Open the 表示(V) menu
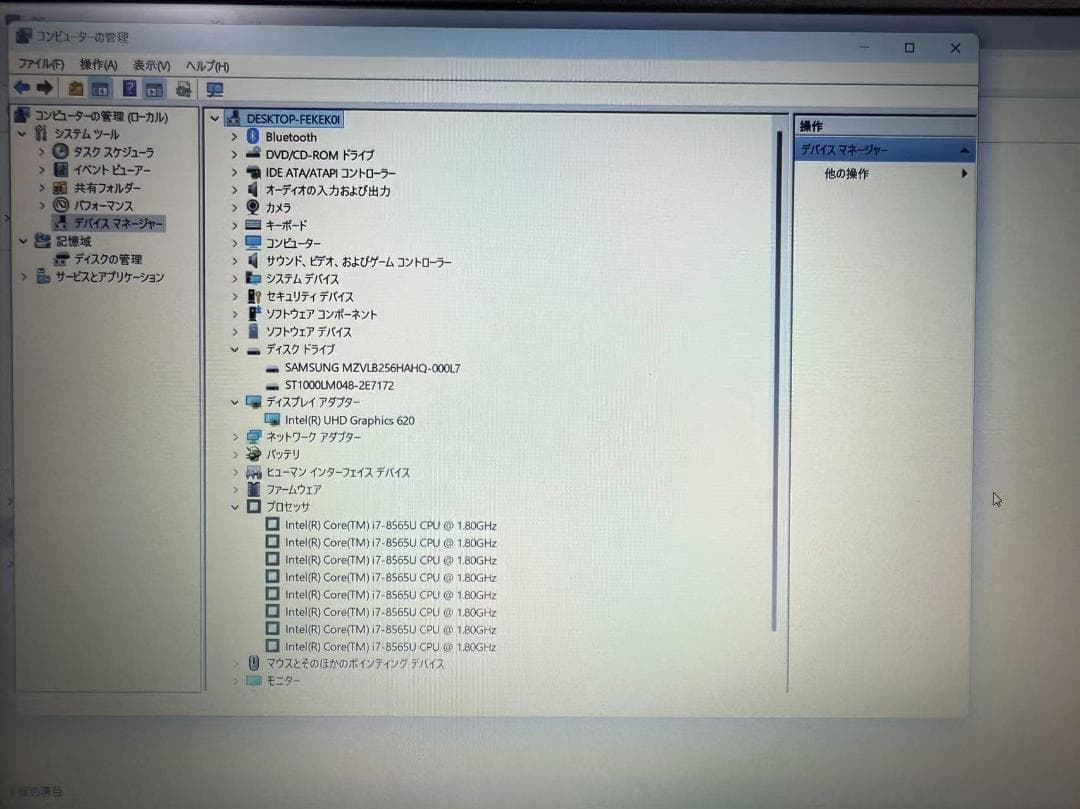This screenshot has height=809, width=1080. click(x=151, y=65)
